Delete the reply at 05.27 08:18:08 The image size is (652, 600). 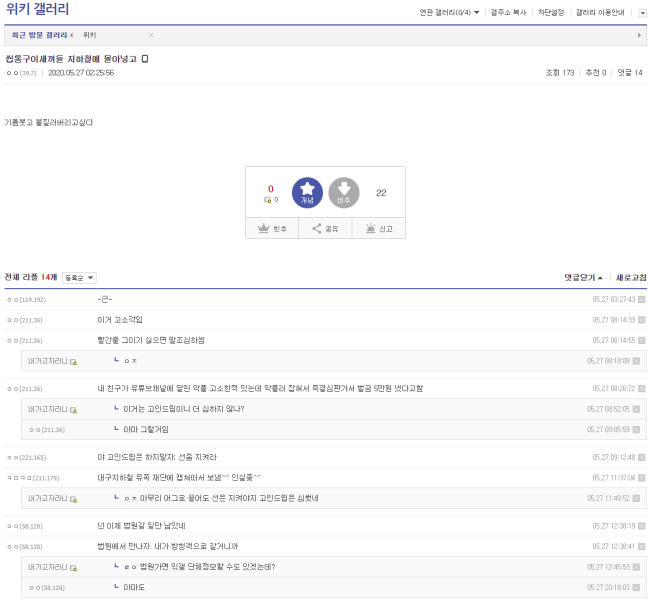click(x=636, y=361)
